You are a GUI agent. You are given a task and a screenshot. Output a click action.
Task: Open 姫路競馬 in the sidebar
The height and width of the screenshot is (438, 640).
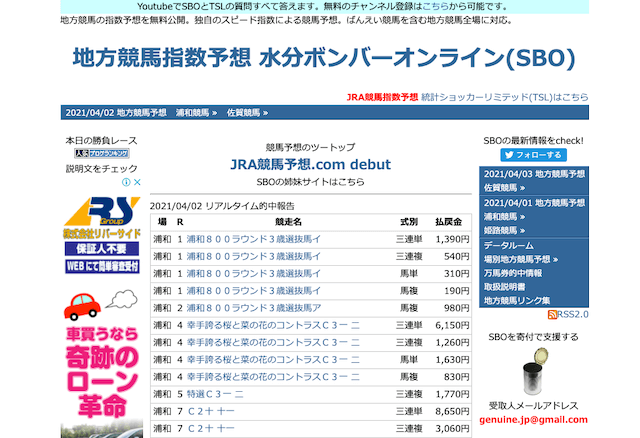[x=504, y=231]
